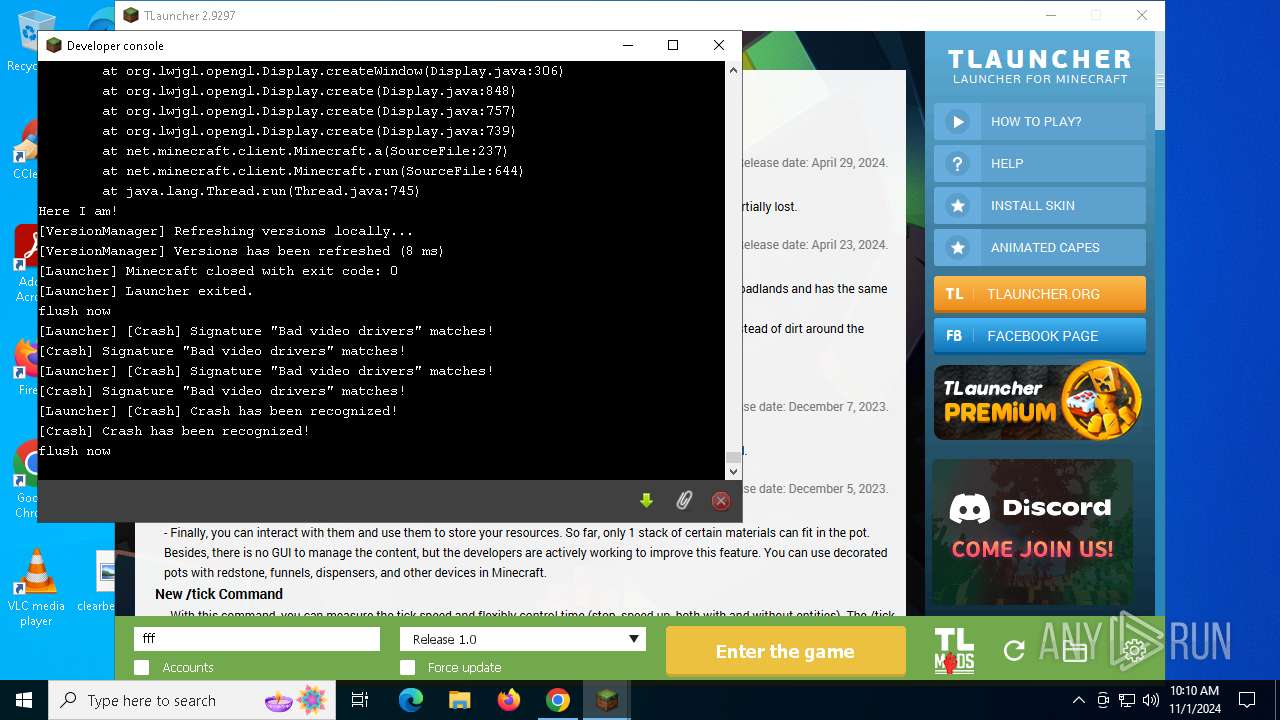Click the console scrollbar down arrow

[x=733, y=471]
